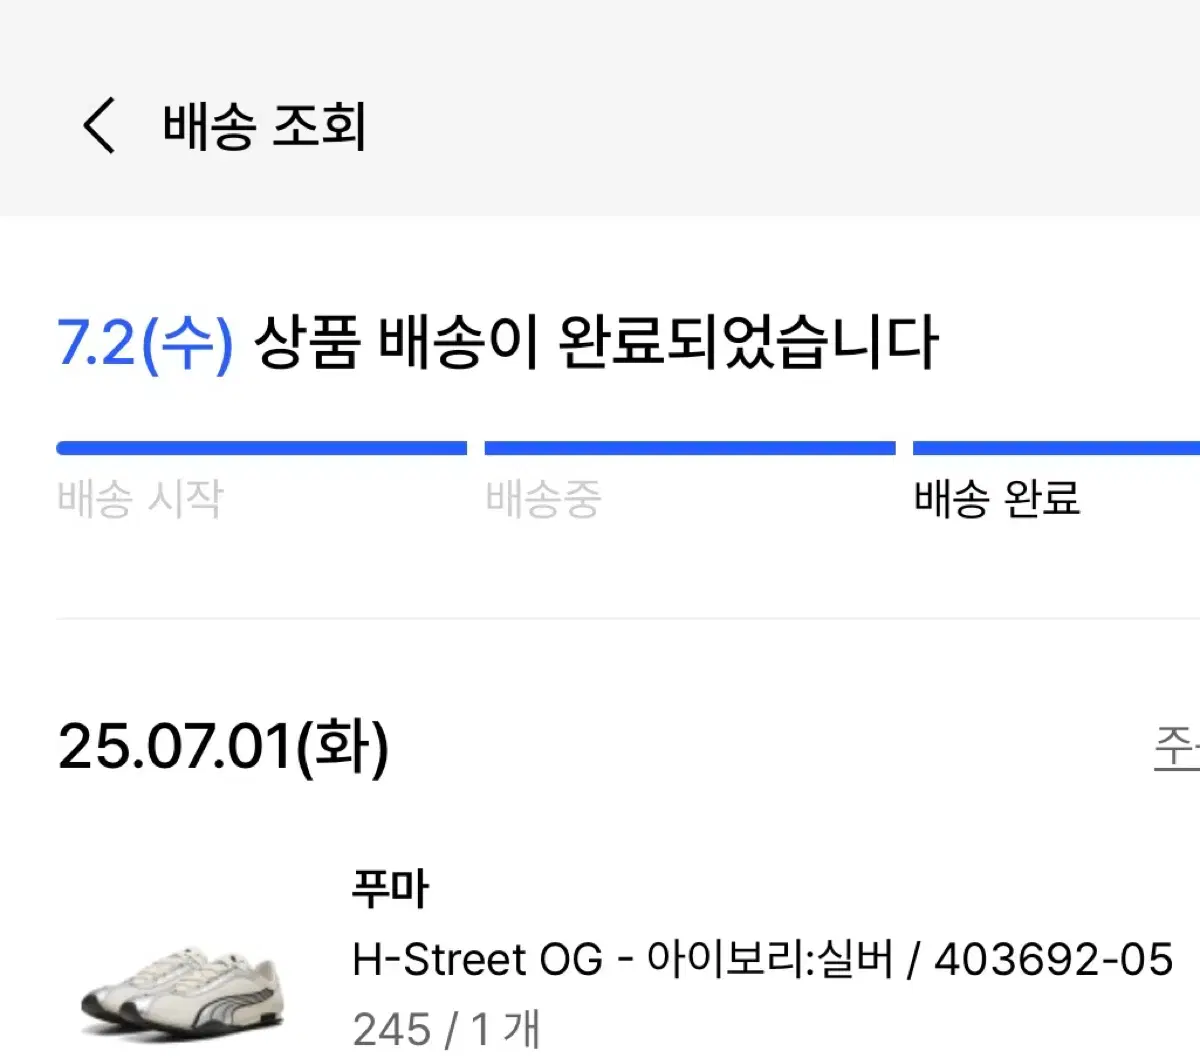Click the middle progress bar above 배송중
The width and height of the screenshot is (1200, 1058).
pos(690,448)
